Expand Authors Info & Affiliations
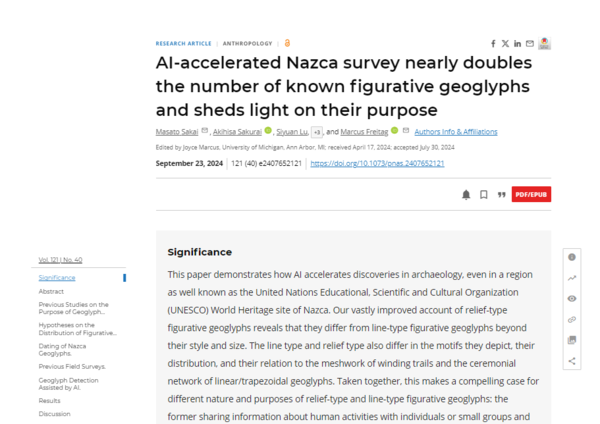 pos(455,132)
